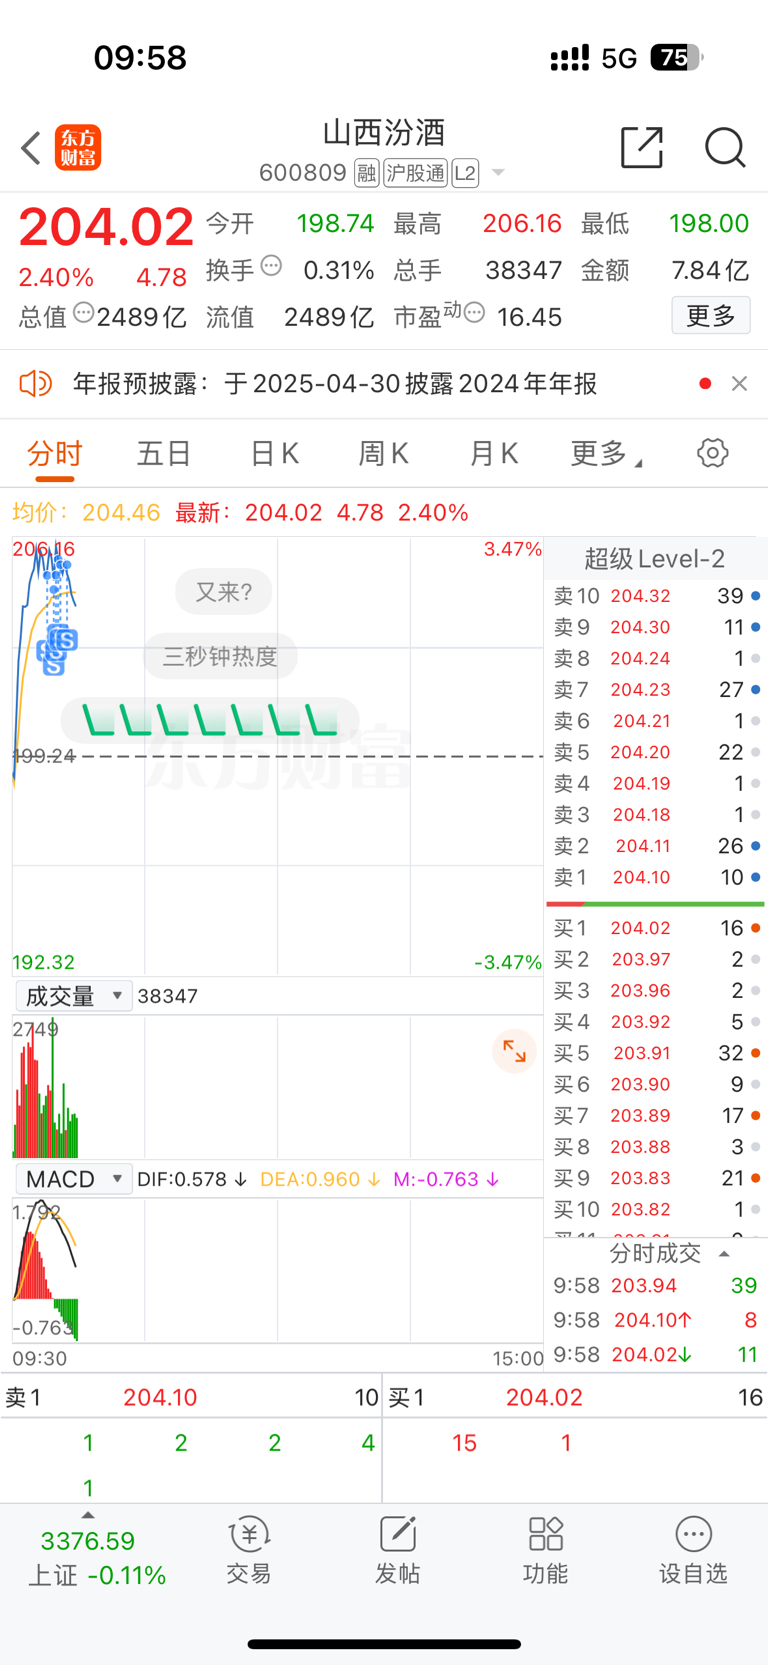Tap the 均价 204.46 label
The width and height of the screenshot is (769, 1665).
point(86,513)
